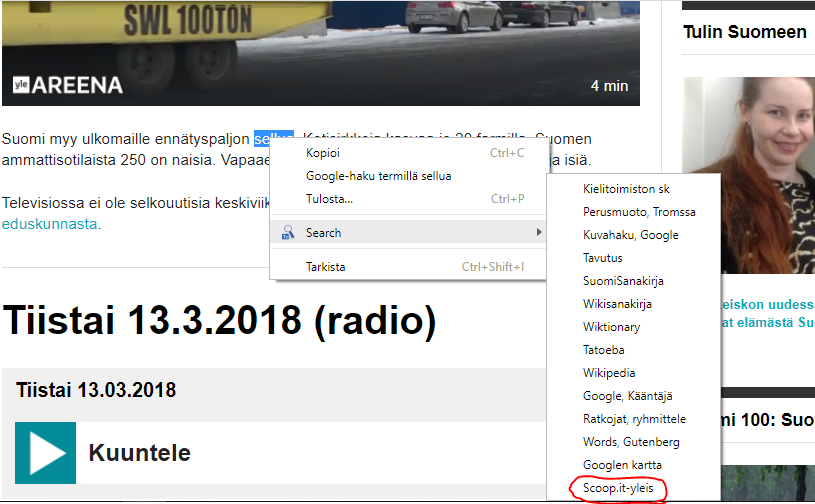The image size is (815, 504).
Task: Pick Ratkojat, ryhmittele entry
Action: tap(633, 419)
